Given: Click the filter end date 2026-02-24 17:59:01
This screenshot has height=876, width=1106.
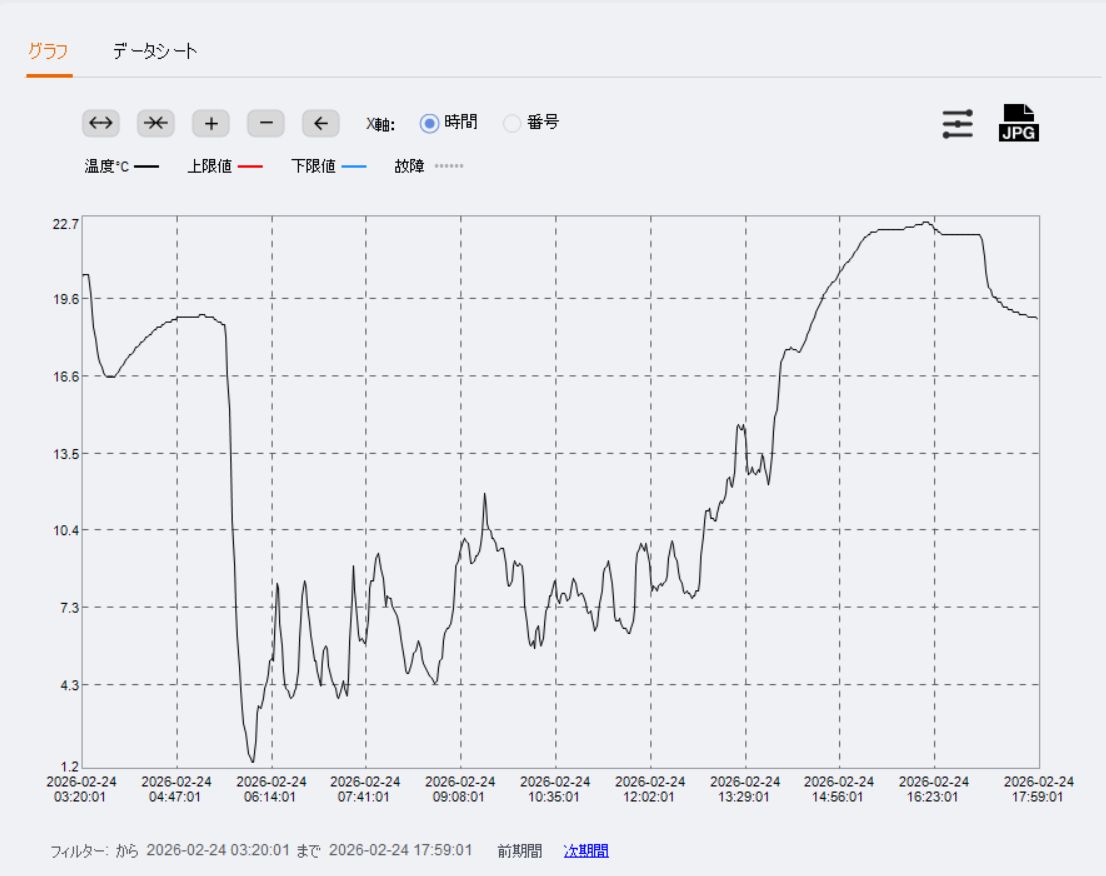Looking at the screenshot, I should [400, 851].
